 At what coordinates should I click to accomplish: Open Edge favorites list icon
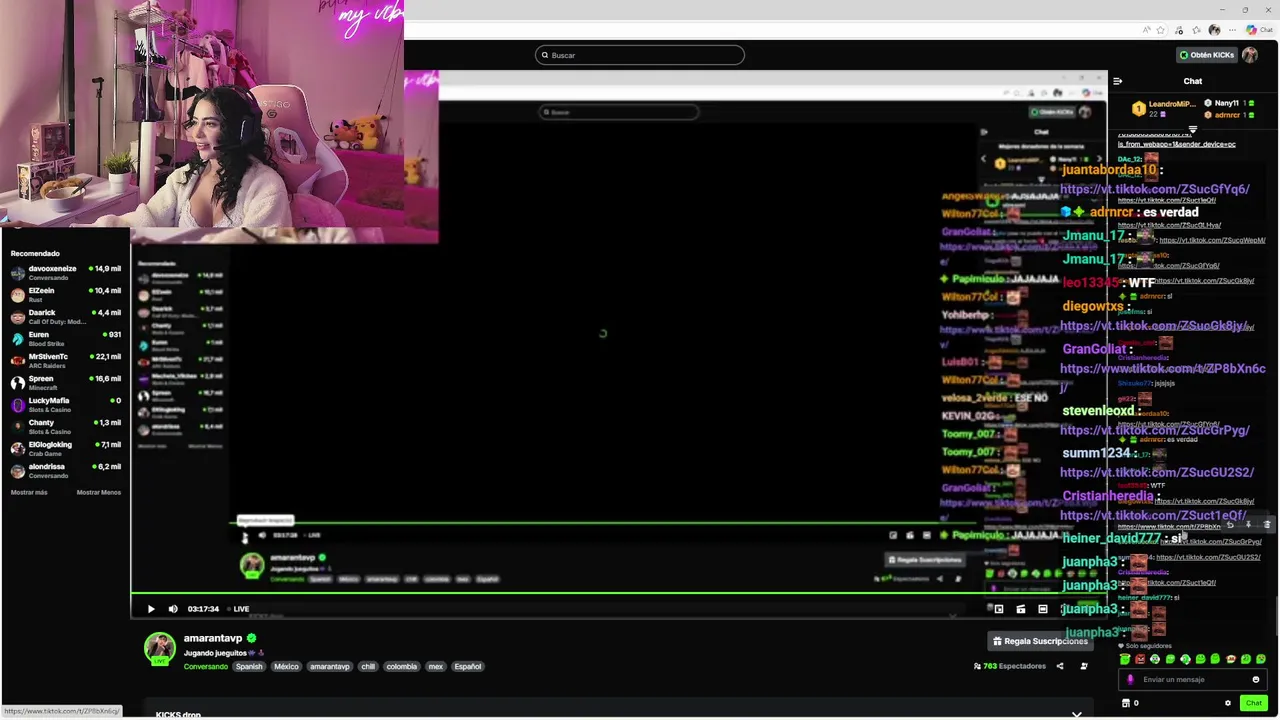tap(1197, 30)
